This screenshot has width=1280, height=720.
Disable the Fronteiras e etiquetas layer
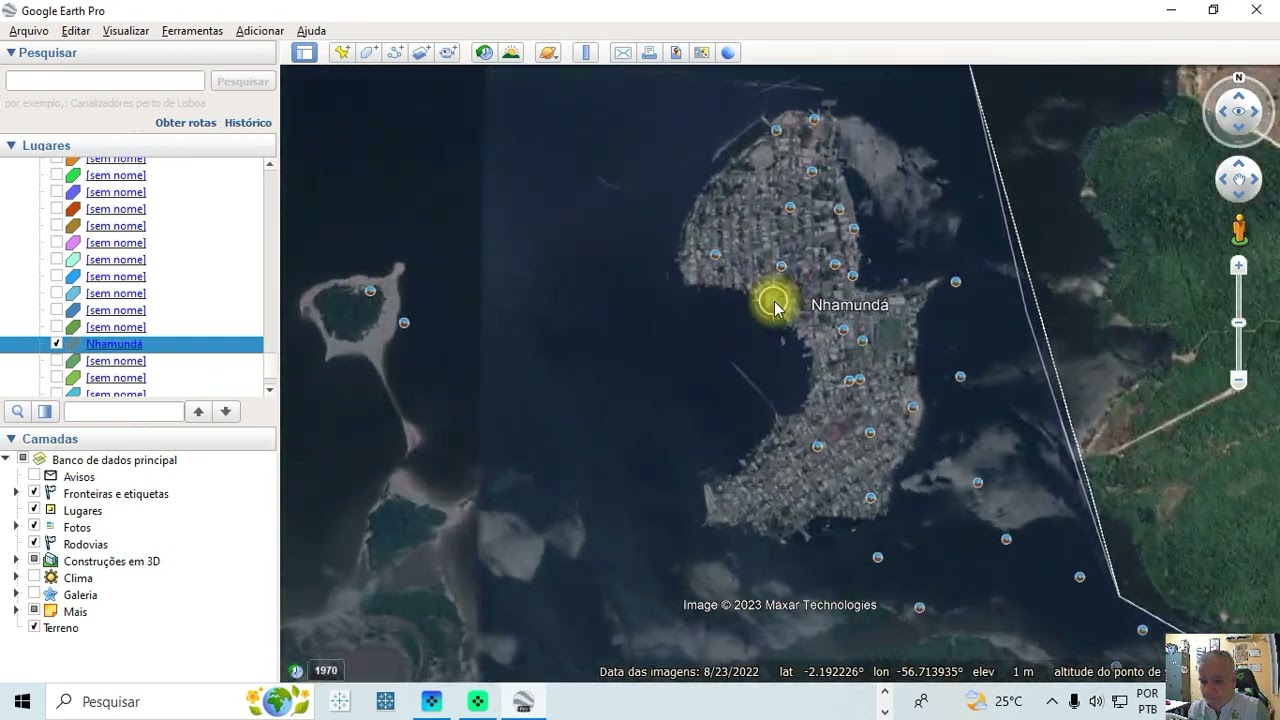[34, 493]
